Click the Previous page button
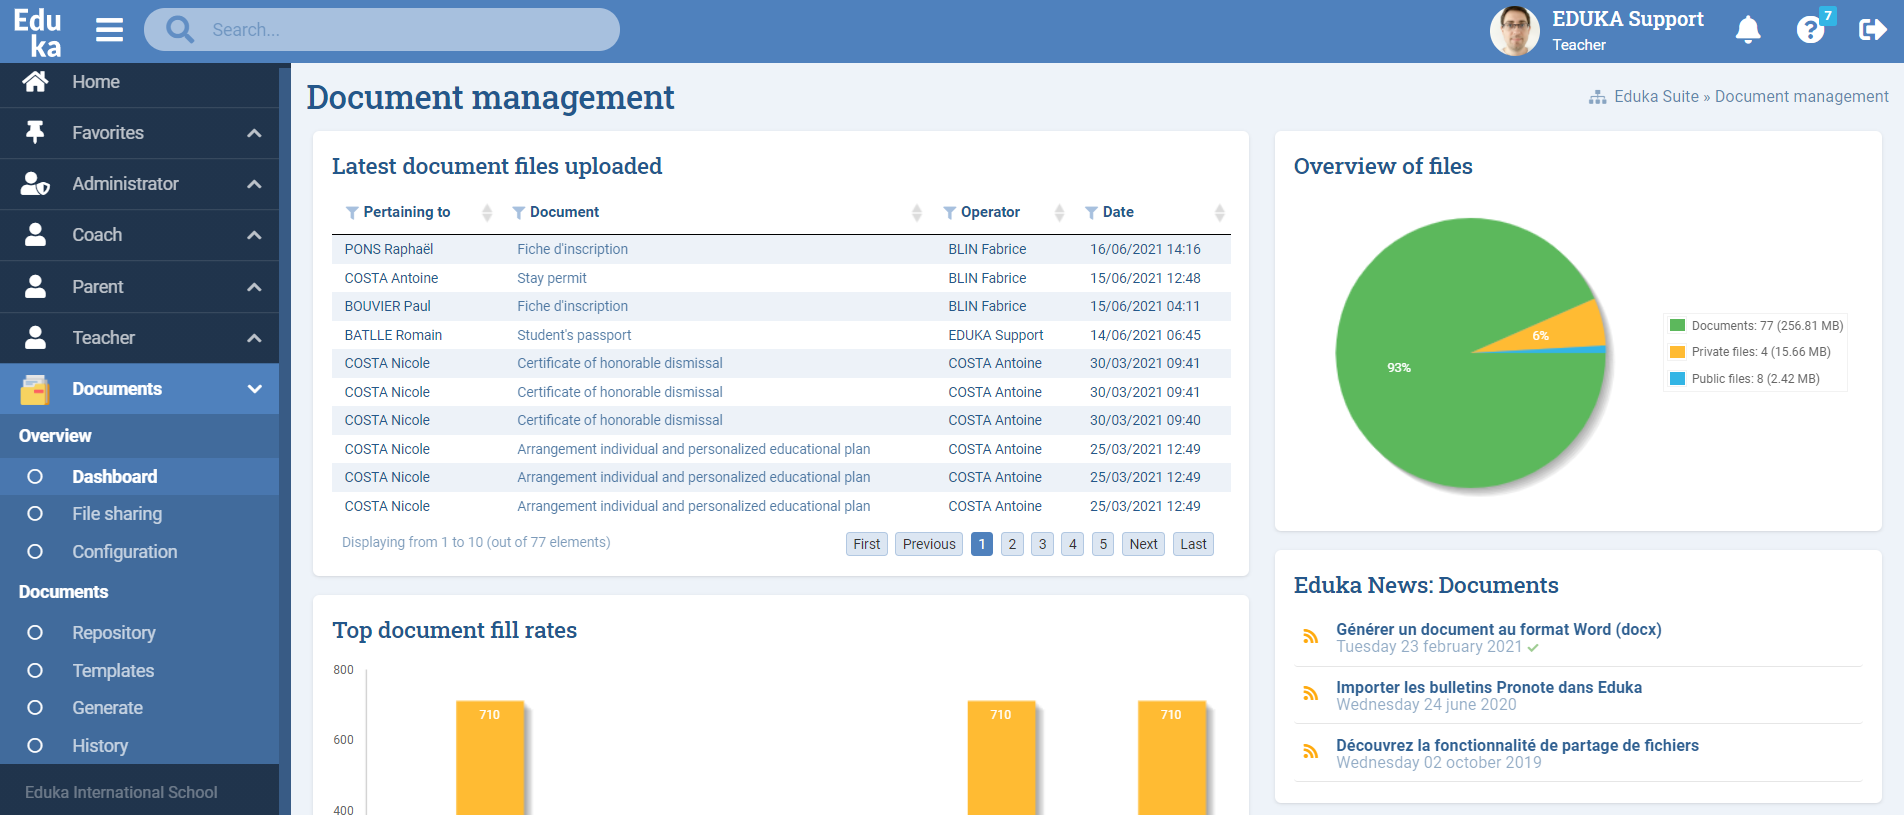The height and width of the screenshot is (815, 1904). click(x=929, y=544)
